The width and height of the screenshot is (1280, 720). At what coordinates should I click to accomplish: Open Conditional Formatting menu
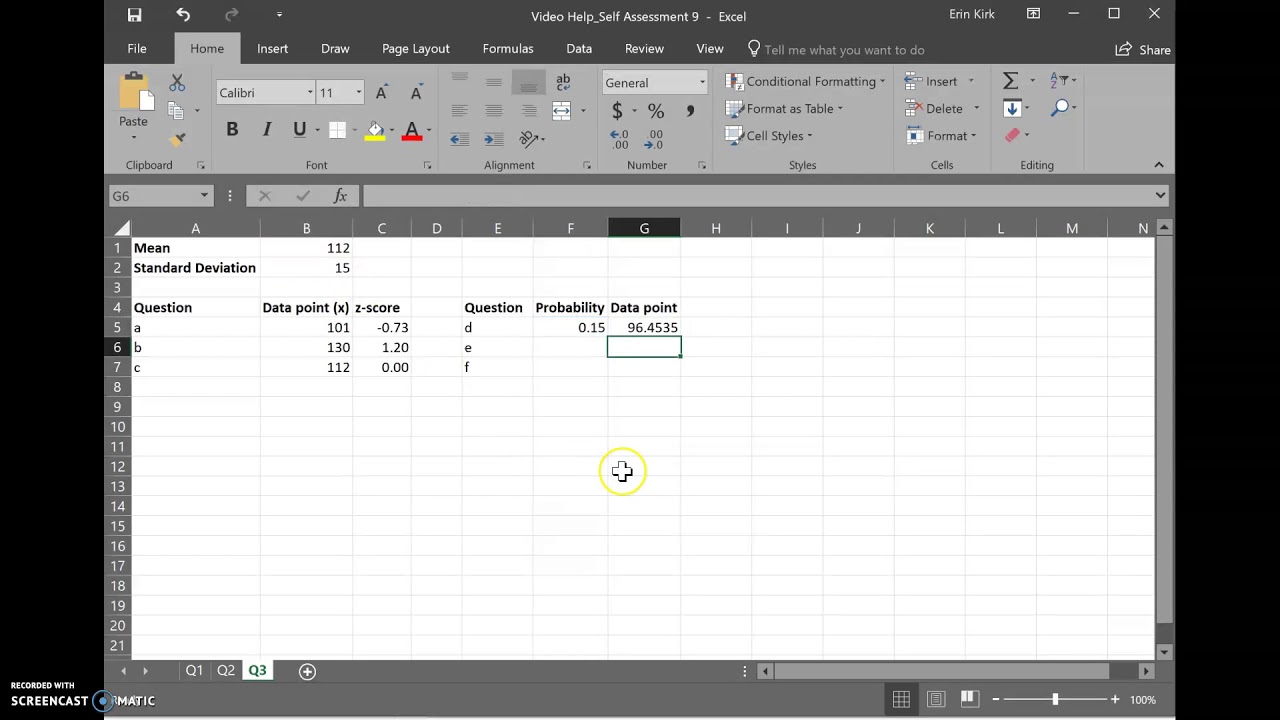[x=805, y=81]
